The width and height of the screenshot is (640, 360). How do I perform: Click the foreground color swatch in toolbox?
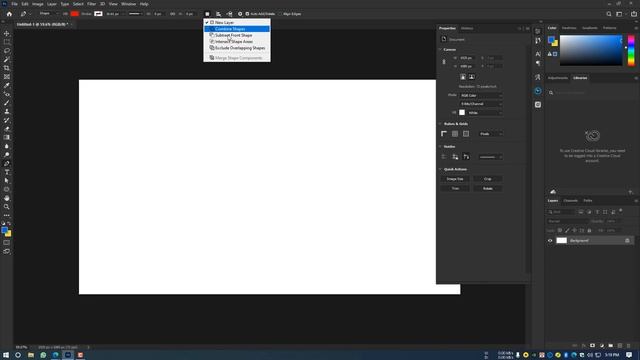click(4, 231)
